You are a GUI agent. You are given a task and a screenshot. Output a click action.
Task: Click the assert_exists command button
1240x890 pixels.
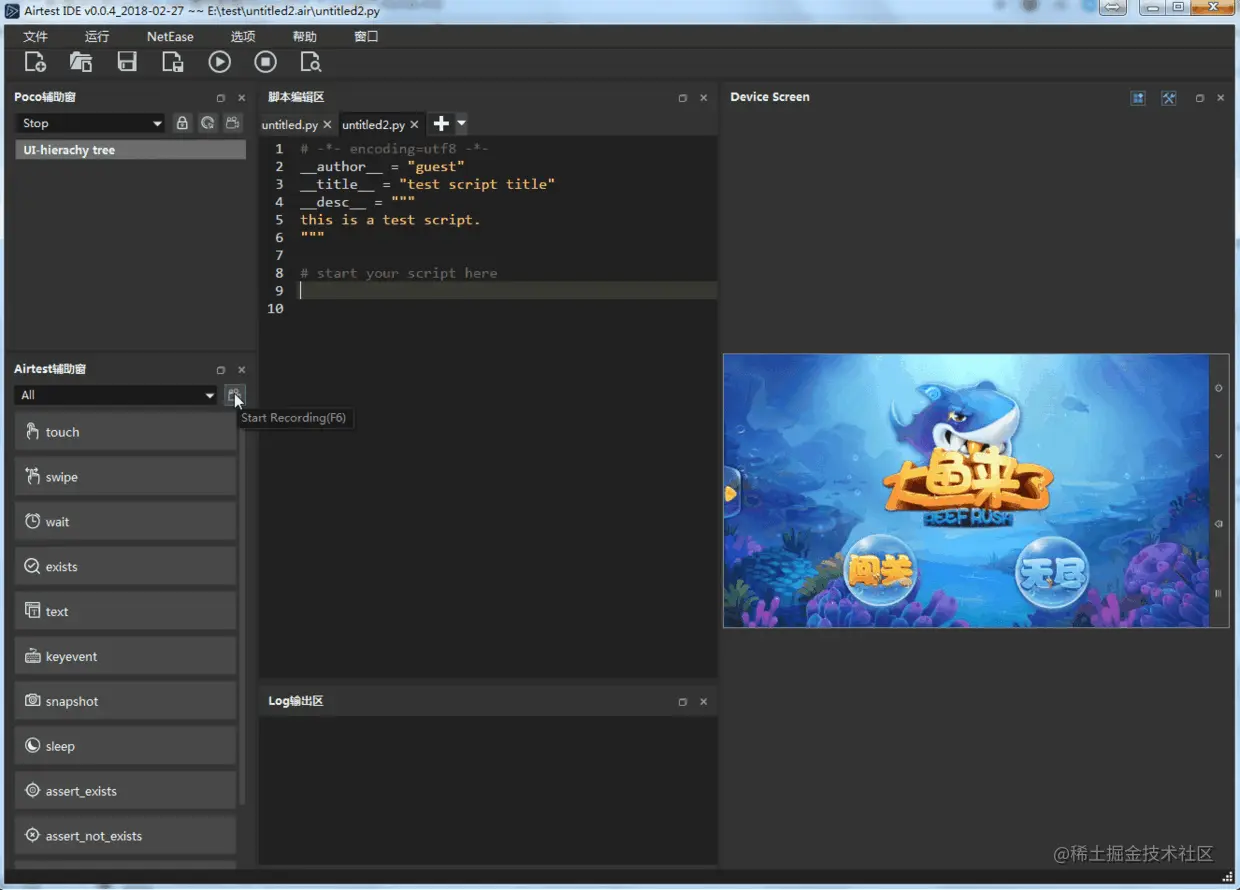click(125, 791)
